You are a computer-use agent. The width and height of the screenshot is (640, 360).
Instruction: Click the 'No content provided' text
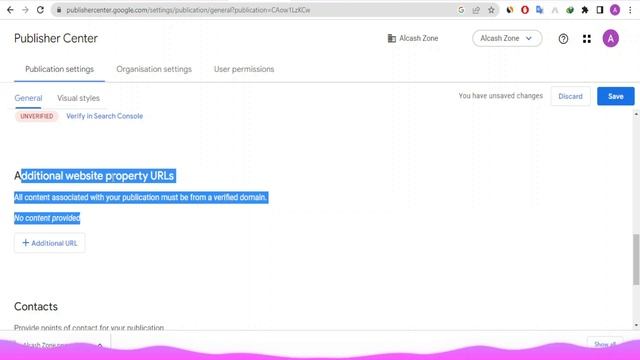[47, 218]
